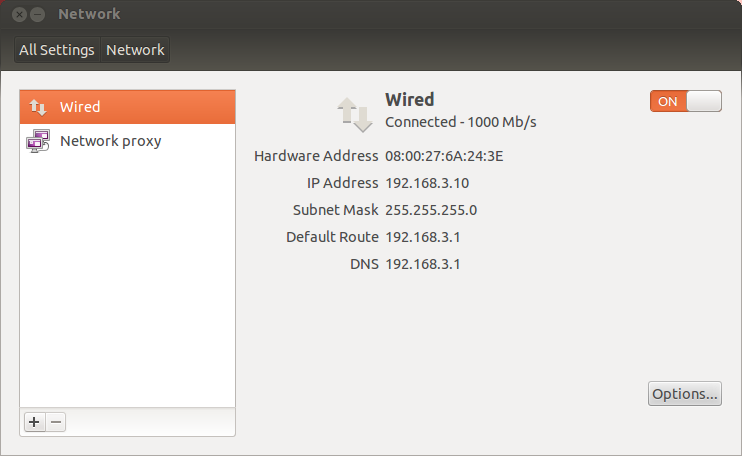742x456 pixels.
Task: Click the large Wired status arrows icon
Action: point(356,114)
